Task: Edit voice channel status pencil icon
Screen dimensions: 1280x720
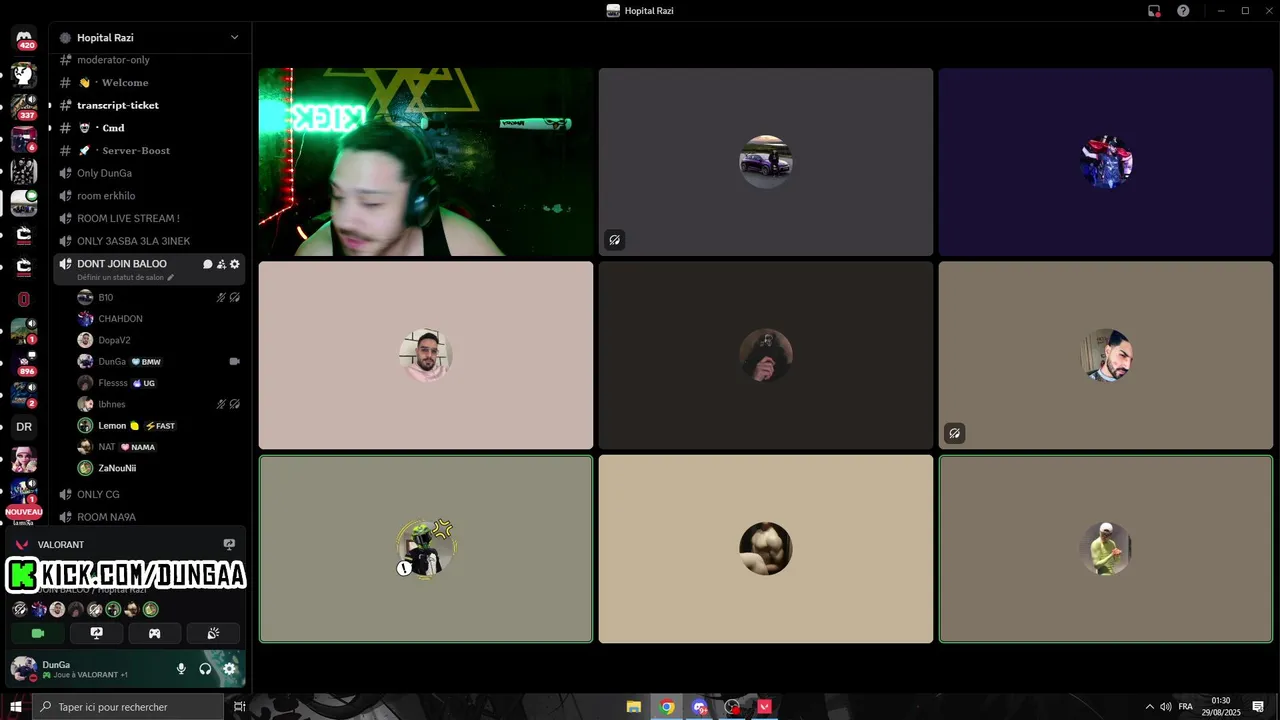Action: pos(170,277)
